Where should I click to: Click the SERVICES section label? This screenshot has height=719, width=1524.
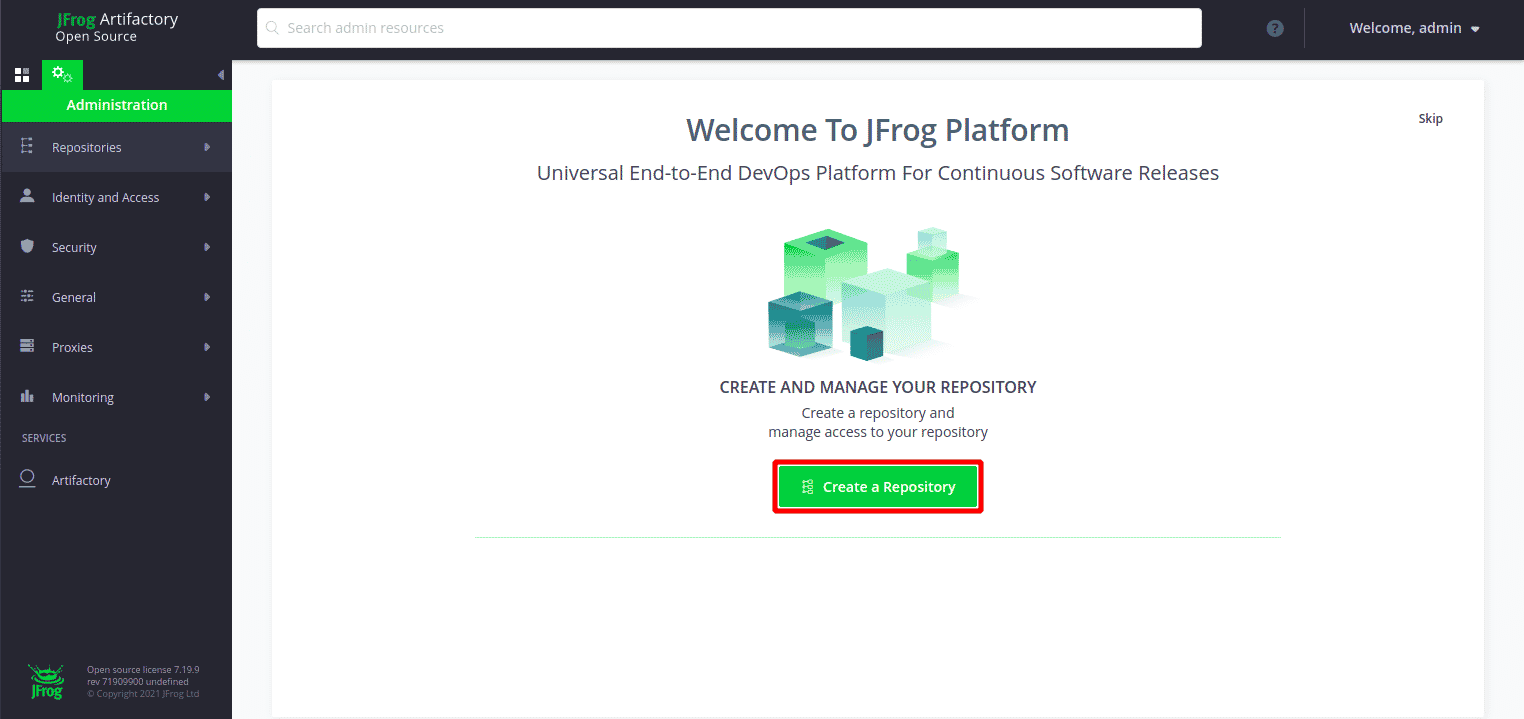tap(44, 438)
